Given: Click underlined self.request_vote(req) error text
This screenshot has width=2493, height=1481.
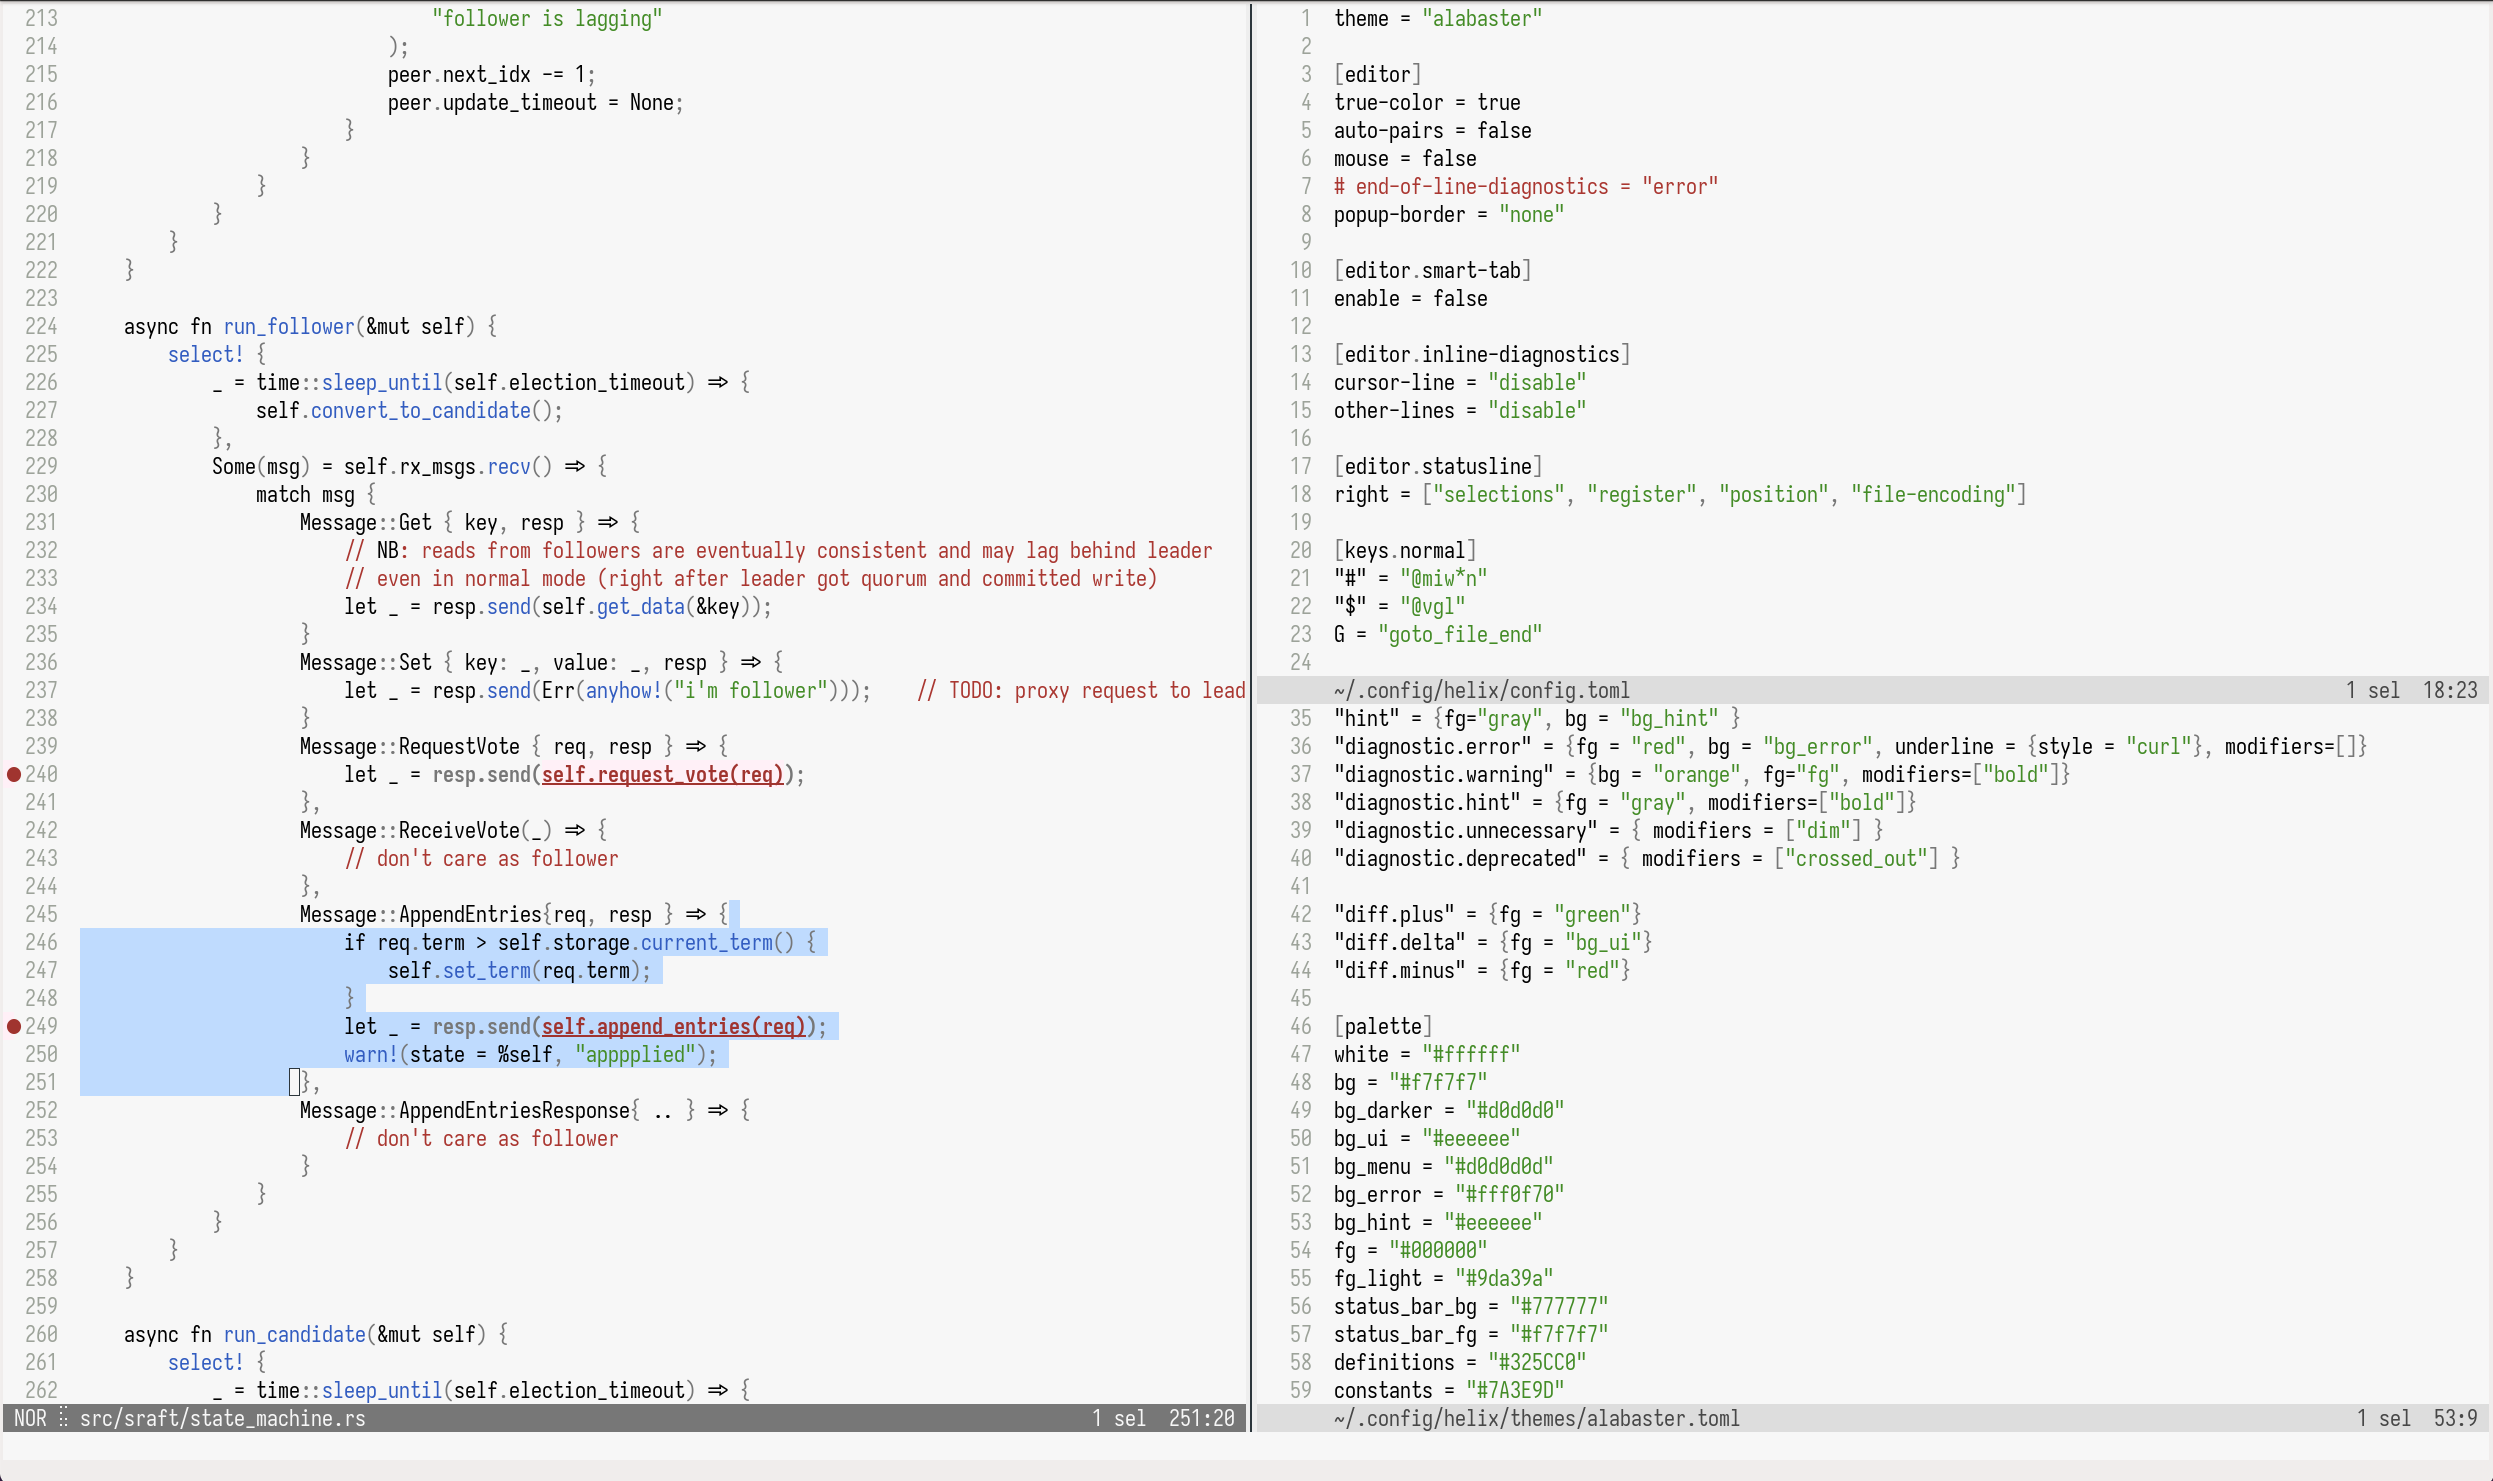Looking at the screenshot, I should click(x=663, y=774).
